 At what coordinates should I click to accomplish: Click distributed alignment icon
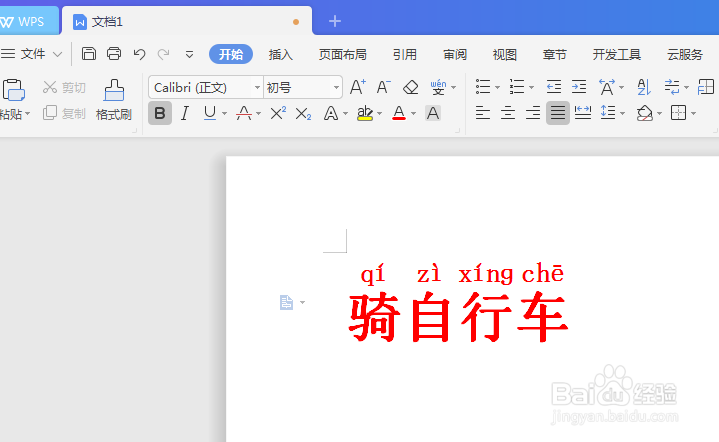coord(583,113)
